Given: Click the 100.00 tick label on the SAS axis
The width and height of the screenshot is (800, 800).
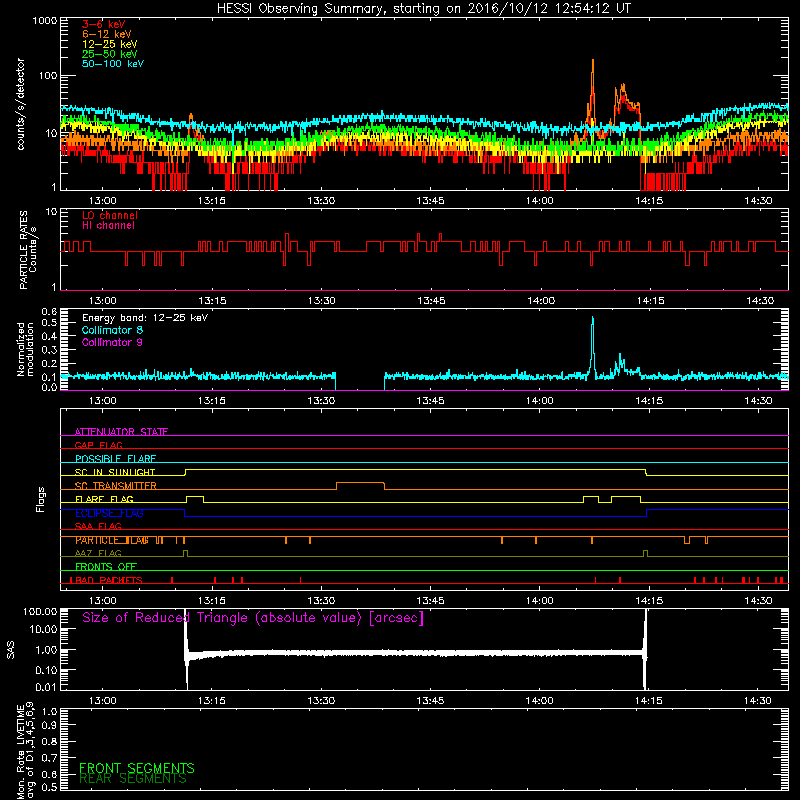Looking at the screenshot, I should (40, 611).
